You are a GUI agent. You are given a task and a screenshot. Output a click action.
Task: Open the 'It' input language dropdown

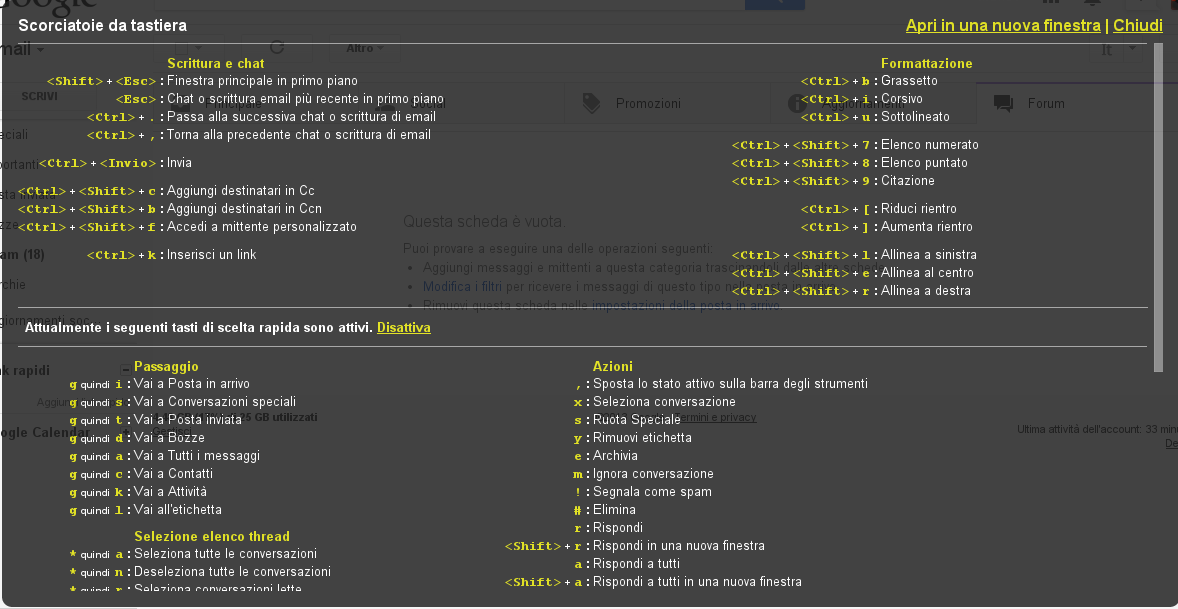(1116, 50)
